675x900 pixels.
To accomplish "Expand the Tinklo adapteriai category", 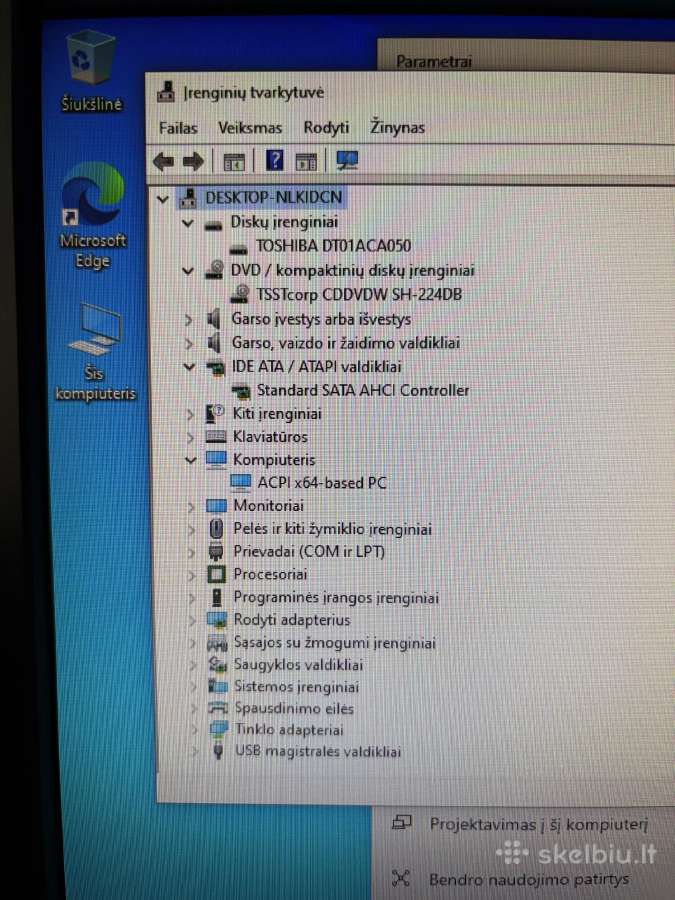I will tap(195, 730).
